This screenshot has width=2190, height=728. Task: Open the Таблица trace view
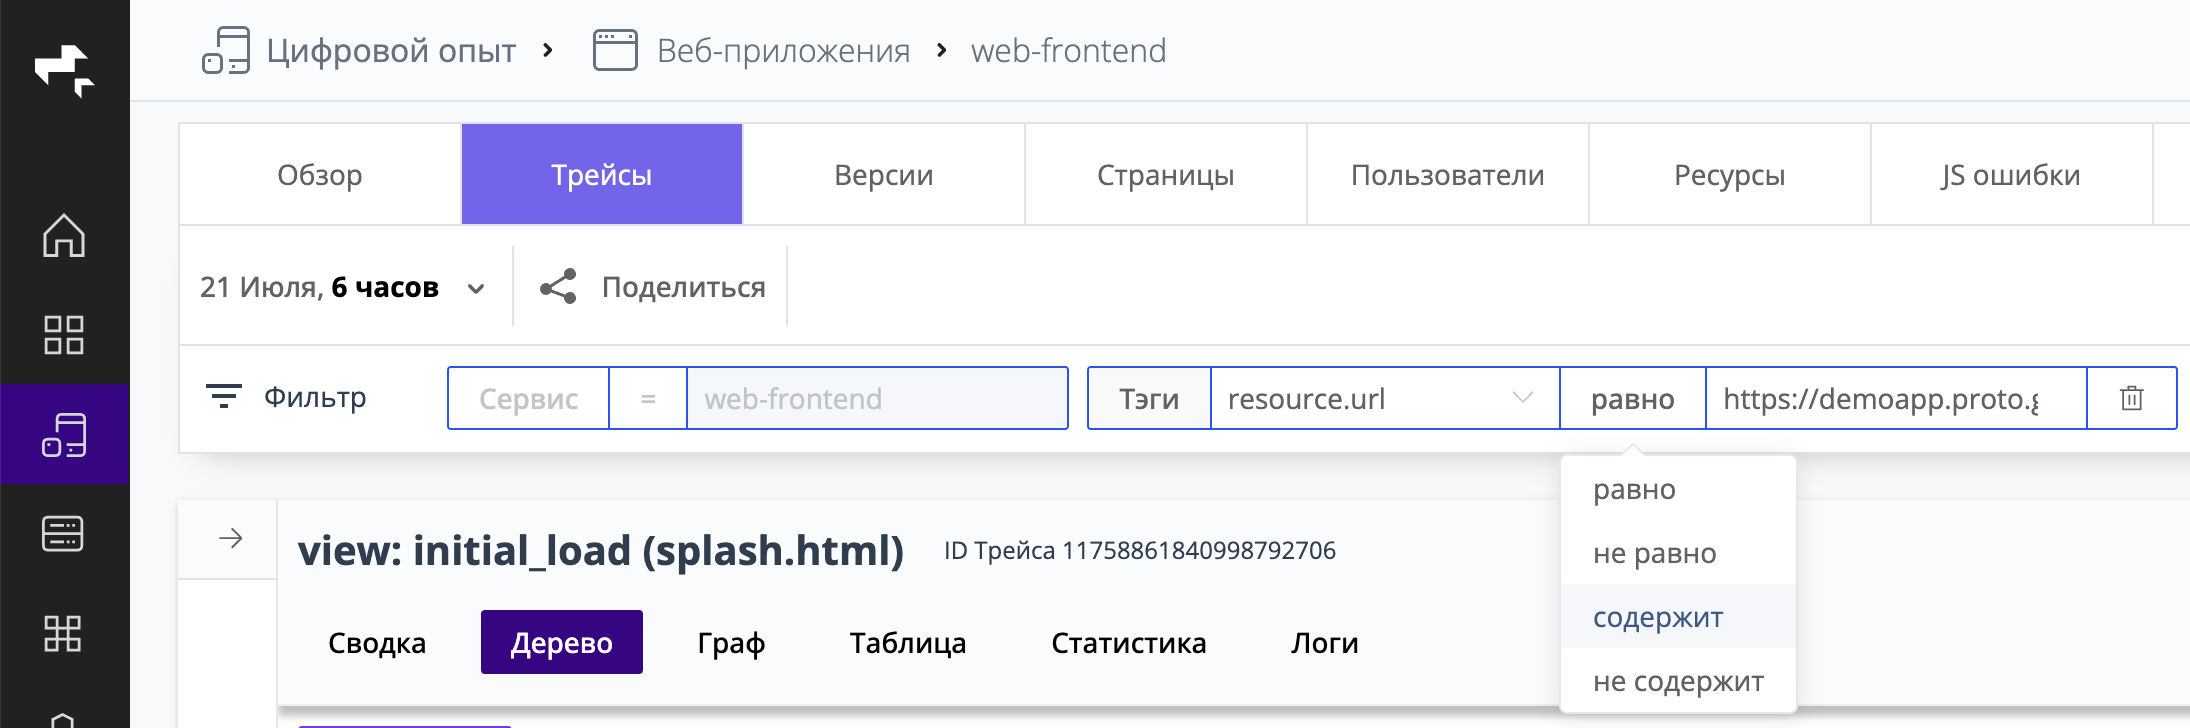click(908, 642)
